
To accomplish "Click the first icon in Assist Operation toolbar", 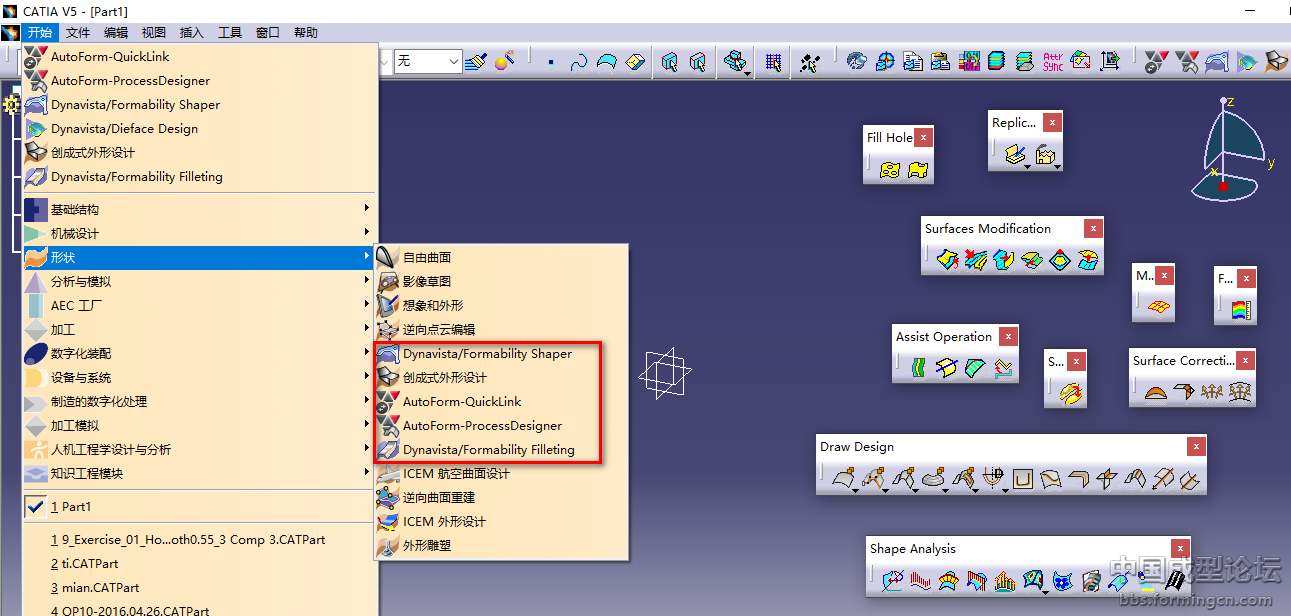I will [918, 368].
